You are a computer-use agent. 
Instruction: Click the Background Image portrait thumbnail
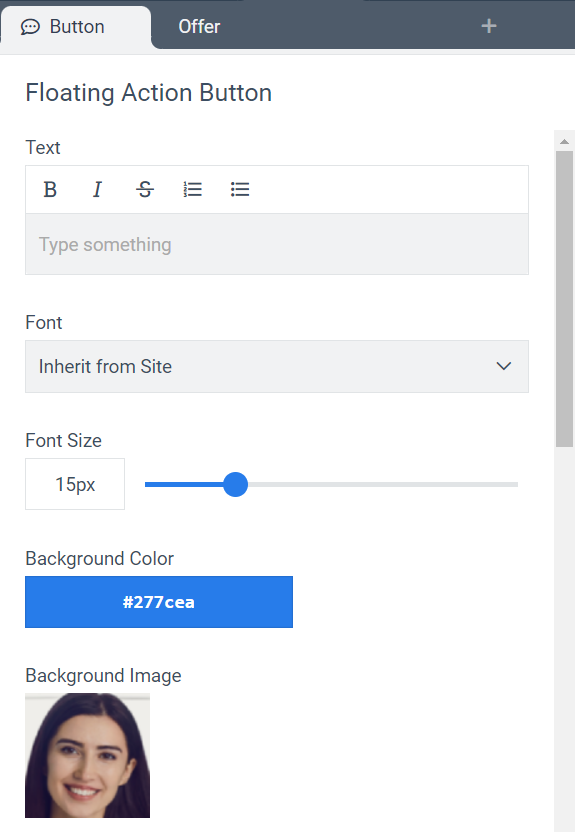pyautogui.click(x=88, y=756)
